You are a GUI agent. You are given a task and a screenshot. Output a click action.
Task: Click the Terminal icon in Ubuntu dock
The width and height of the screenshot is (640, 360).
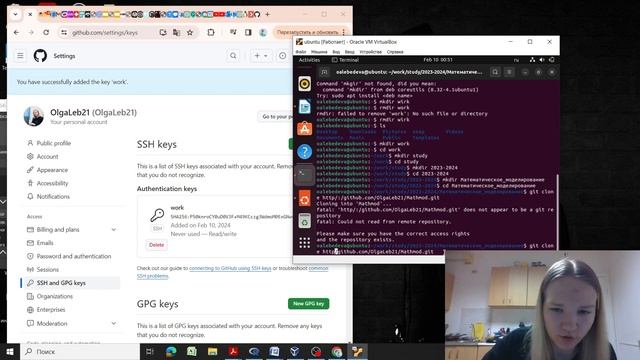coord(304,175)
